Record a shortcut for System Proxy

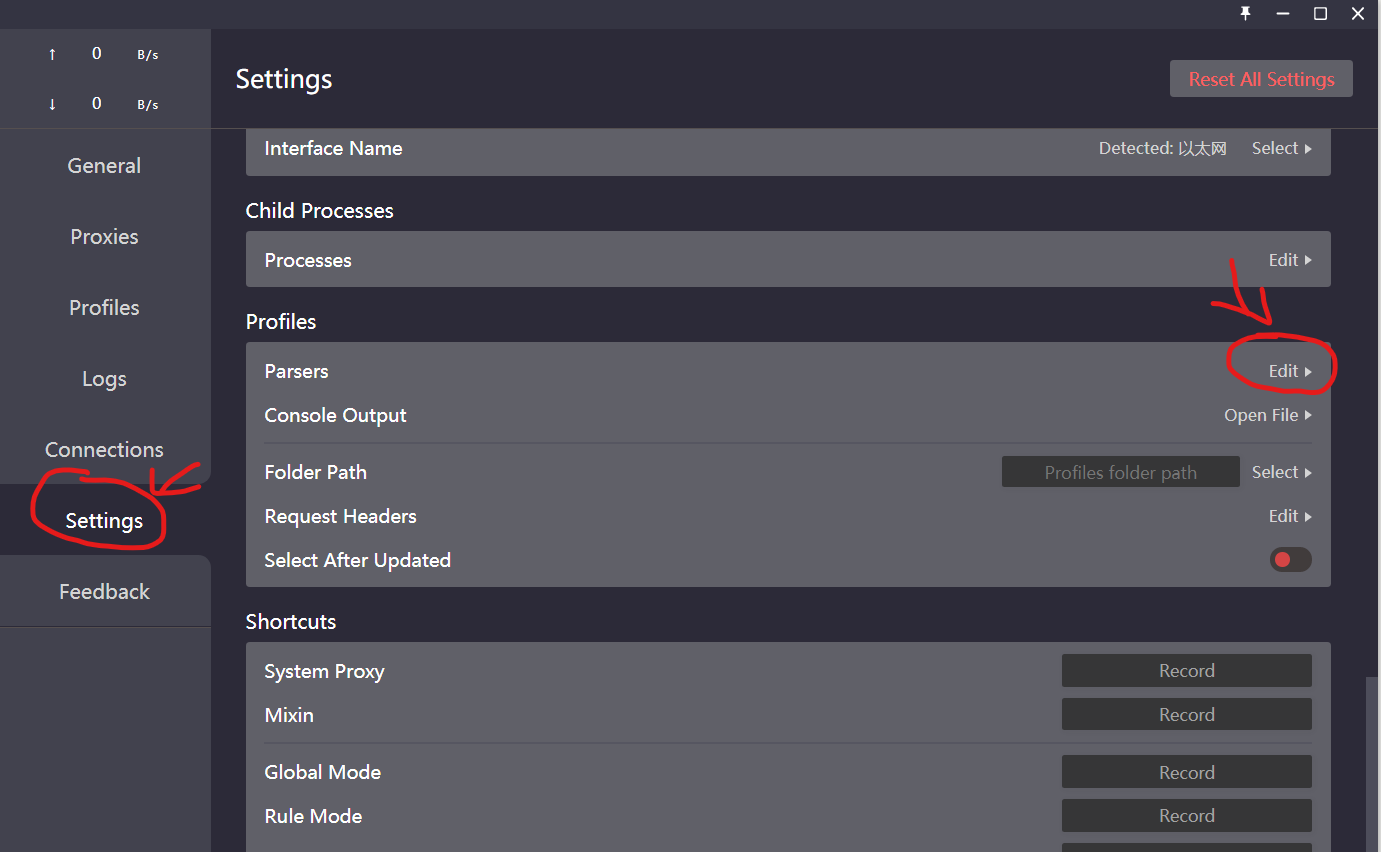pos(1187,671)
